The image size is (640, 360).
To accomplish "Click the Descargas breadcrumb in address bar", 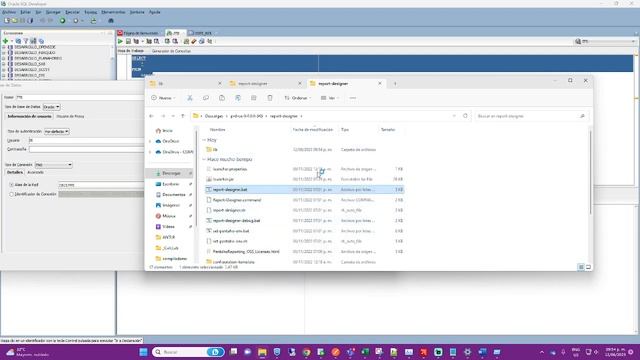I will 213,116.
